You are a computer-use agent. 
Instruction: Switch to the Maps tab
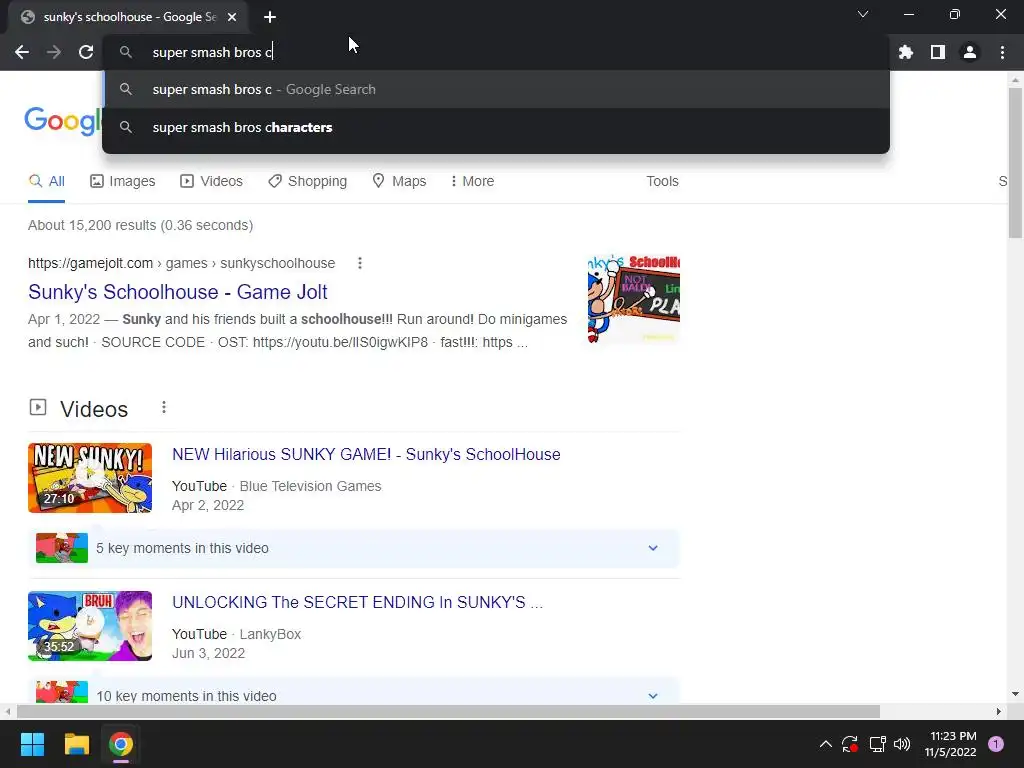point(399,181)
